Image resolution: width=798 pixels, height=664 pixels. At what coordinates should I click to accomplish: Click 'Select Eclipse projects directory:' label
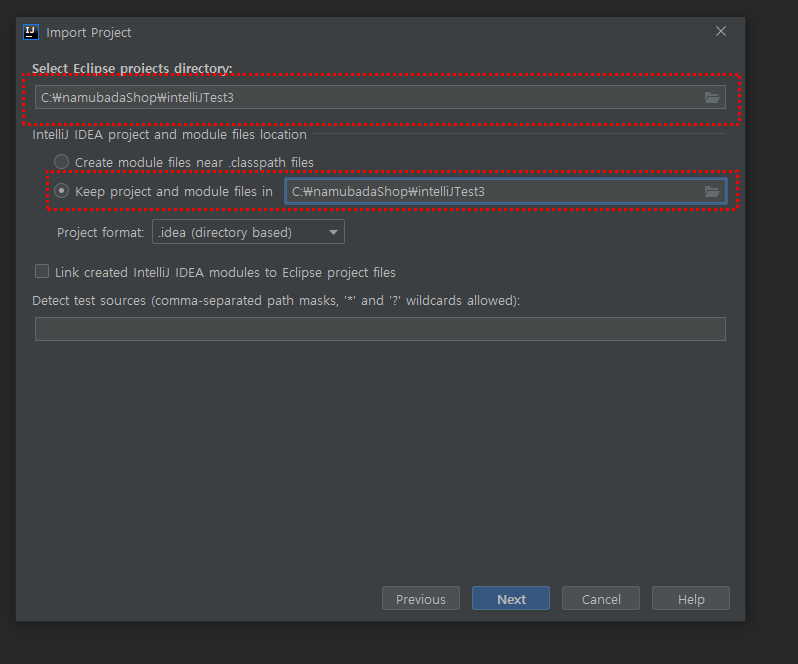[x=132, y=69]
